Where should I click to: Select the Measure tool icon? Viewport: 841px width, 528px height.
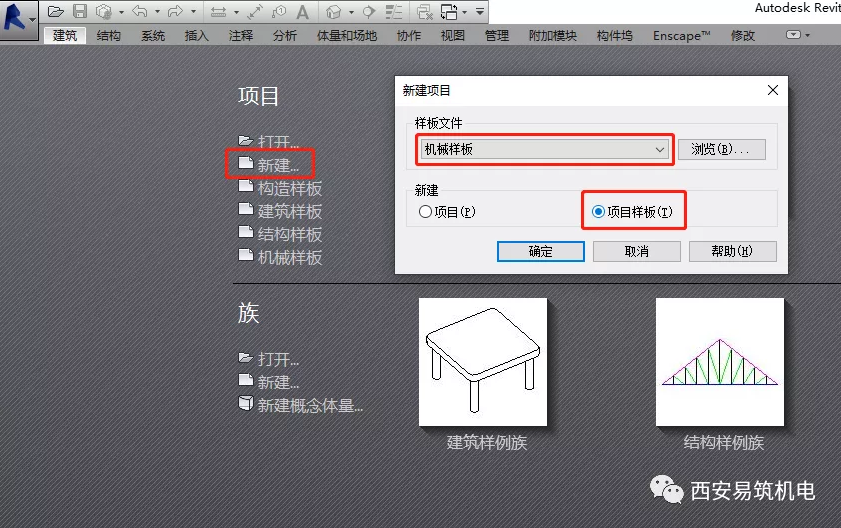click(x=218, y=11)
